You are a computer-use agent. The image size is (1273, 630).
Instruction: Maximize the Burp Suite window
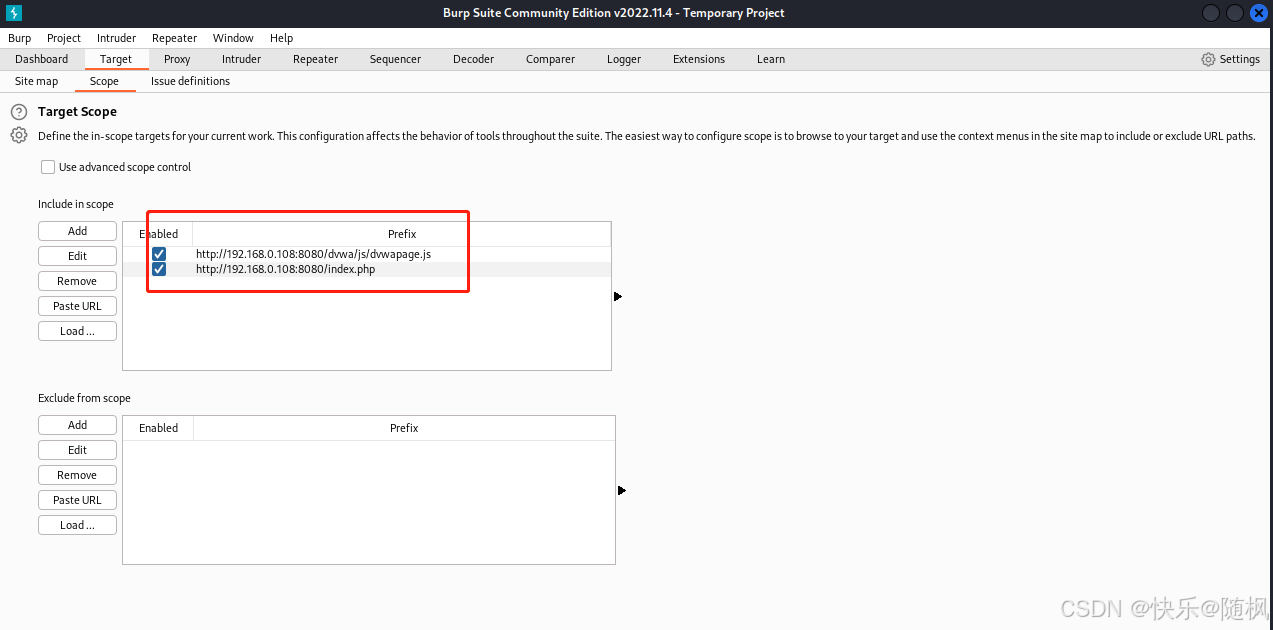[1235, 13]
